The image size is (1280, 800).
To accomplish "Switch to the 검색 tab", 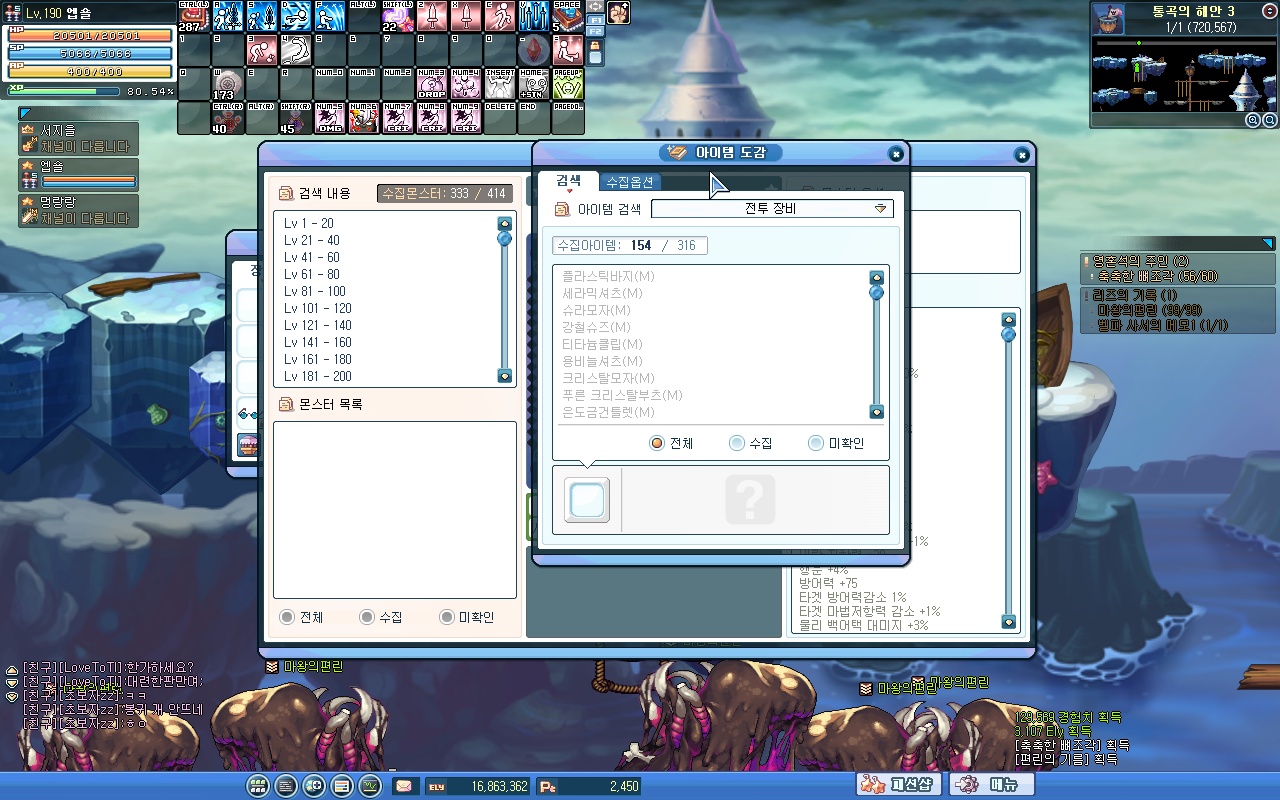I will 568,181.
